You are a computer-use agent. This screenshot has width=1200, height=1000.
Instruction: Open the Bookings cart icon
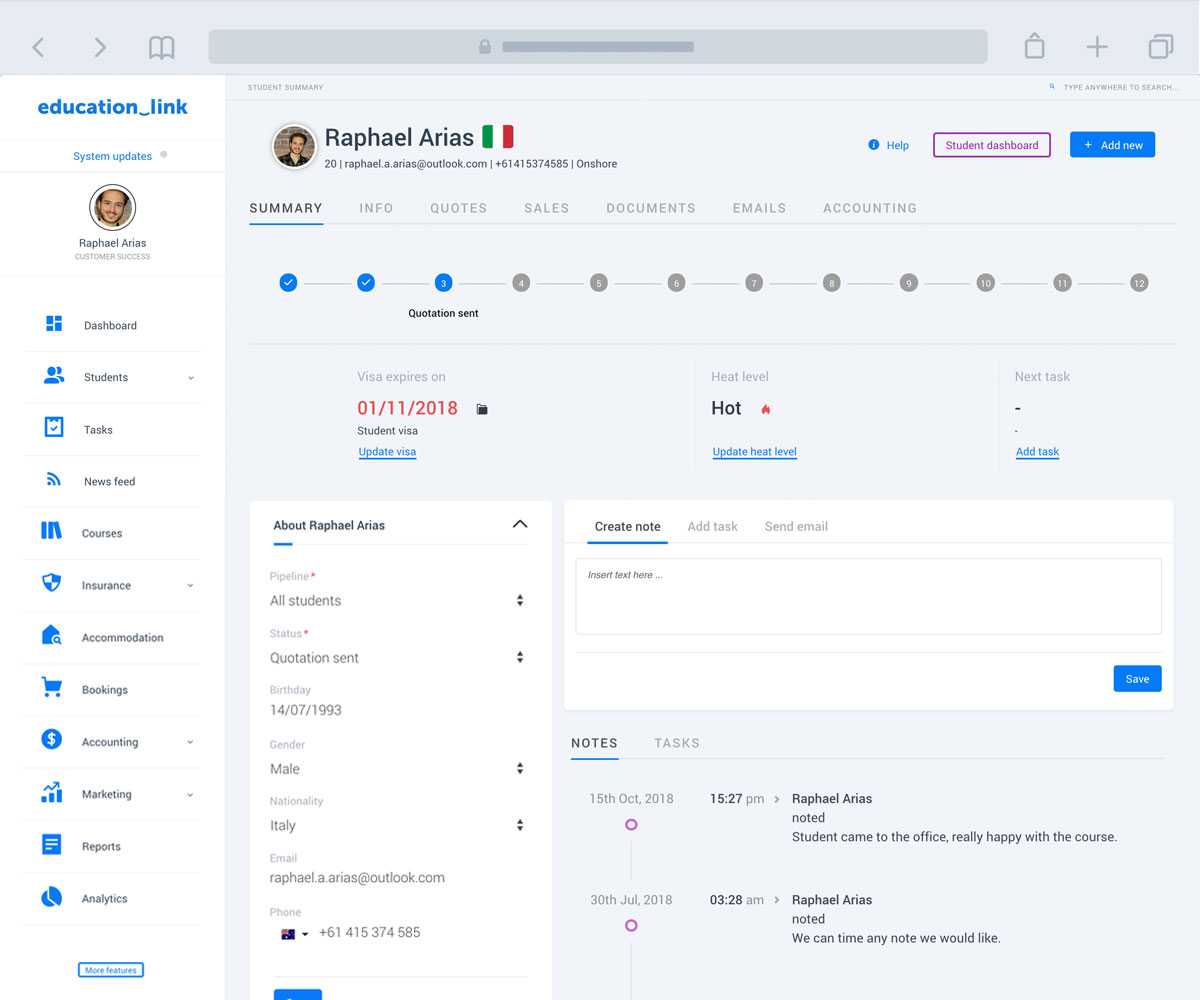(52, 686)
